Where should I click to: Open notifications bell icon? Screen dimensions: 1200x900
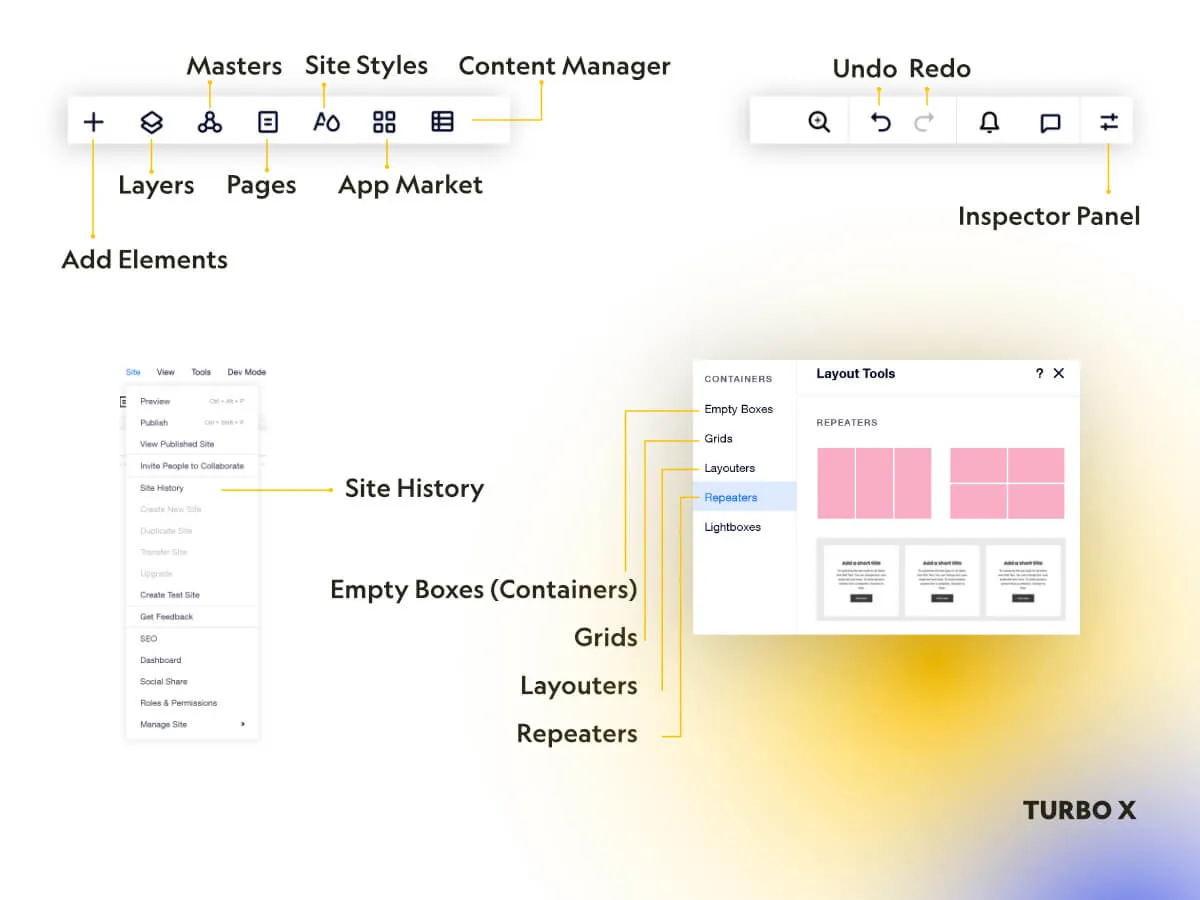click(989, 122)
